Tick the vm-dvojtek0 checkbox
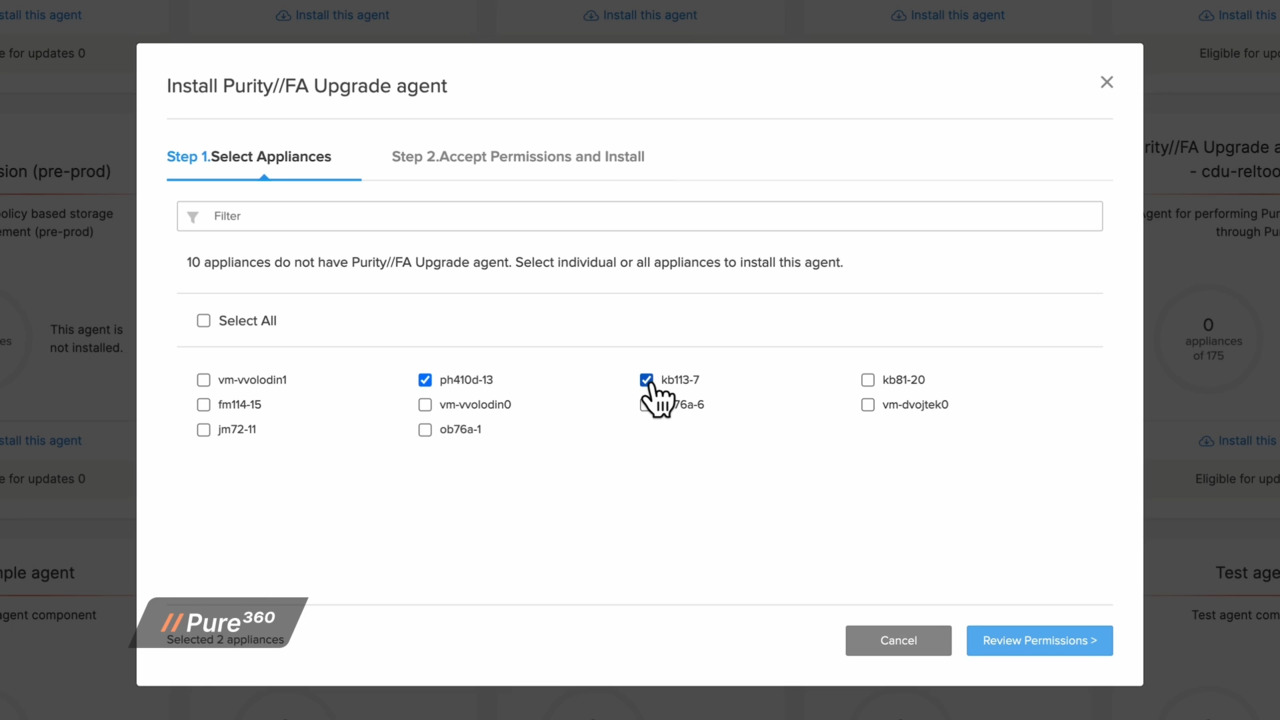The height and width of the screenshot is (720, 1280). tap(868, 405)
